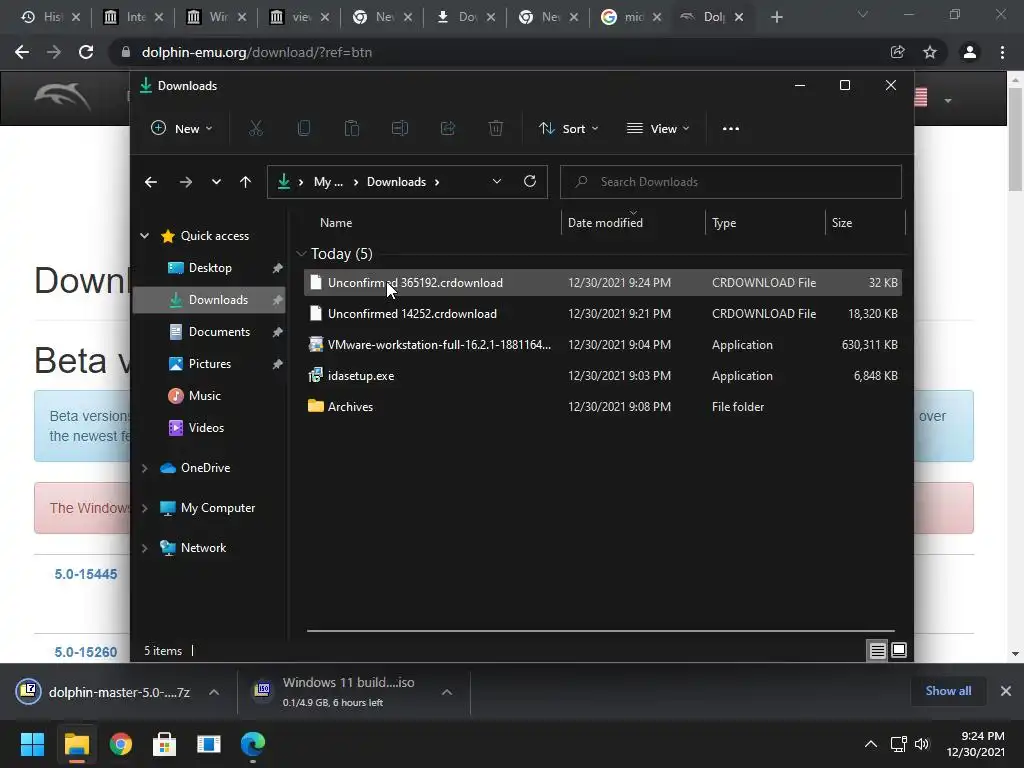1024x768 pixels.
Task: Open the New item dropdown
Action: pos(182,129)
